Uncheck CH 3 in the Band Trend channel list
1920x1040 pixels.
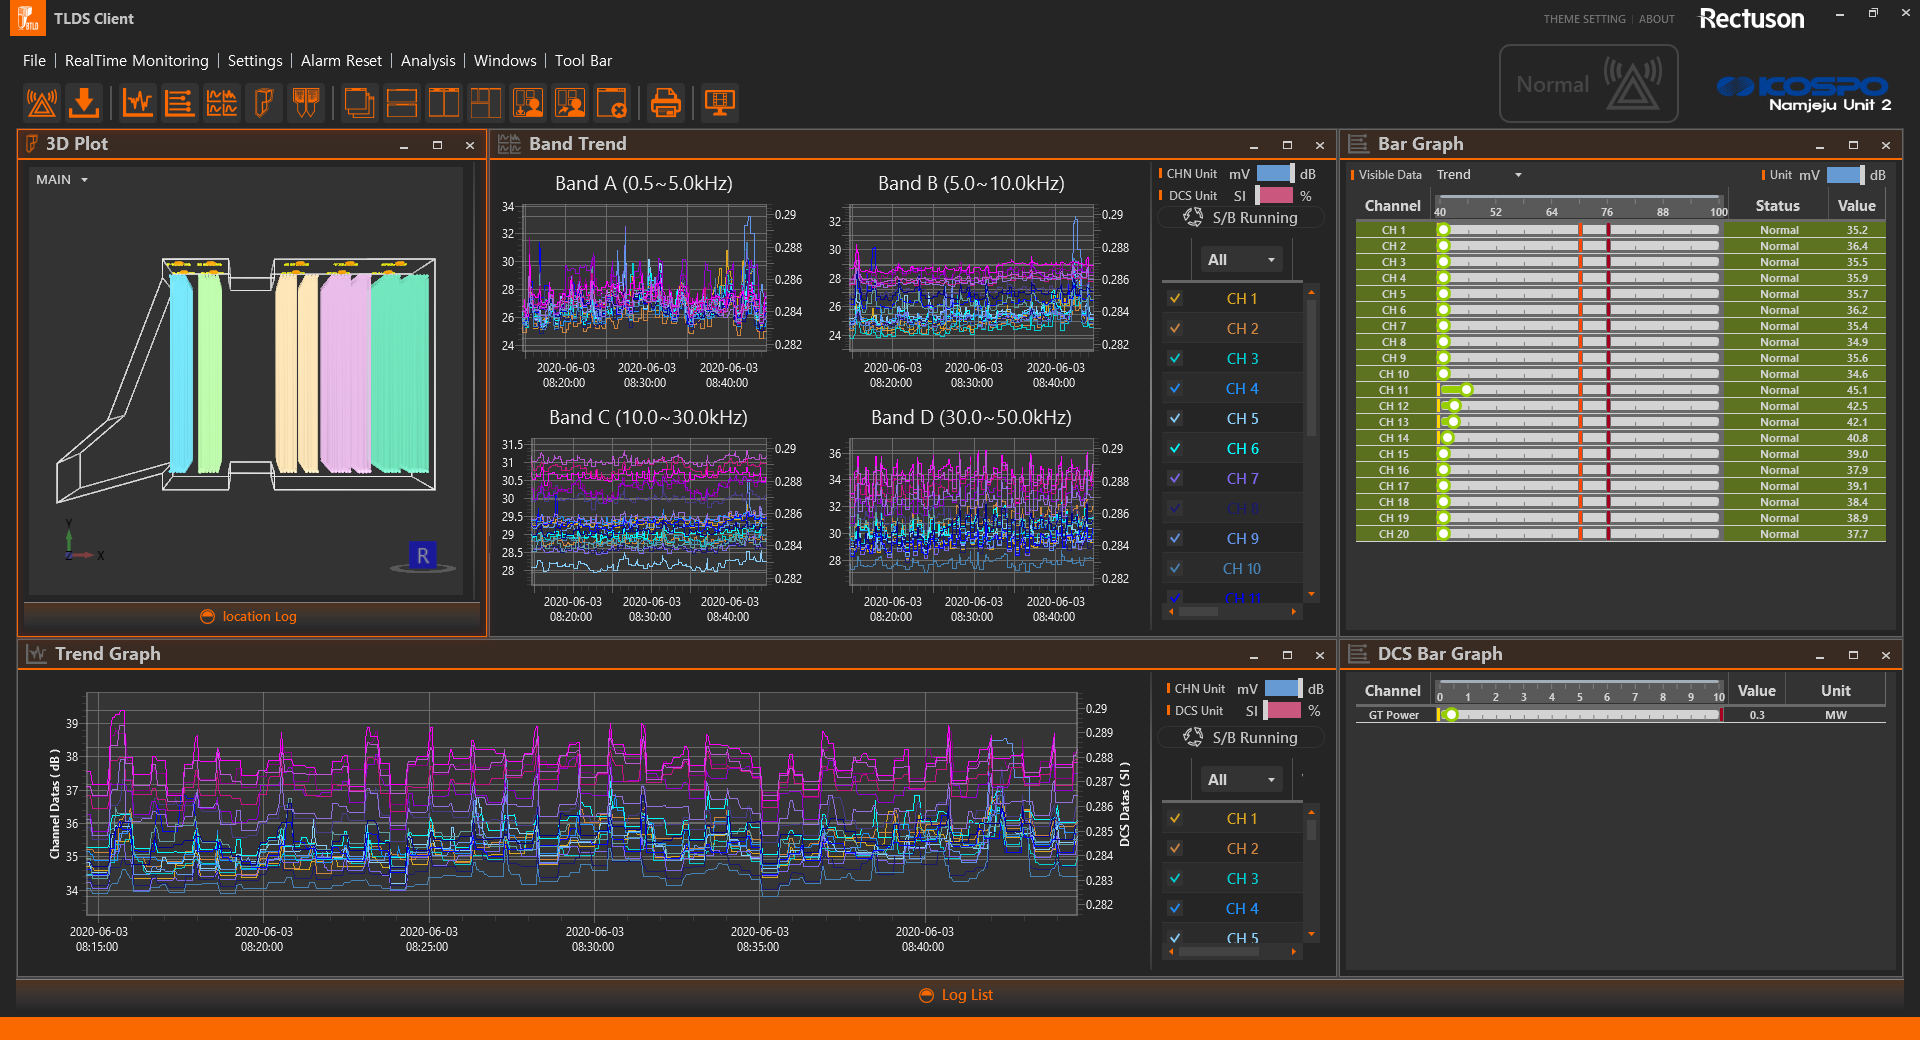1175,358
